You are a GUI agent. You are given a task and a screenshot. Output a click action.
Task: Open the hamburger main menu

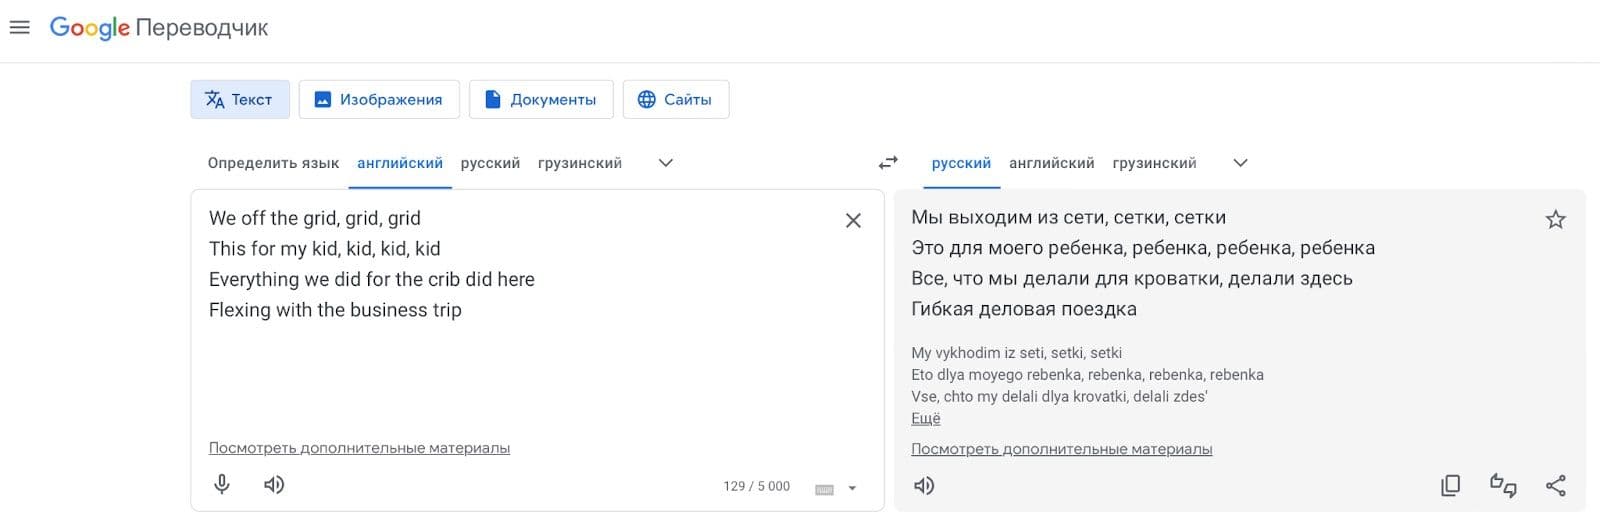pos(19,28)
